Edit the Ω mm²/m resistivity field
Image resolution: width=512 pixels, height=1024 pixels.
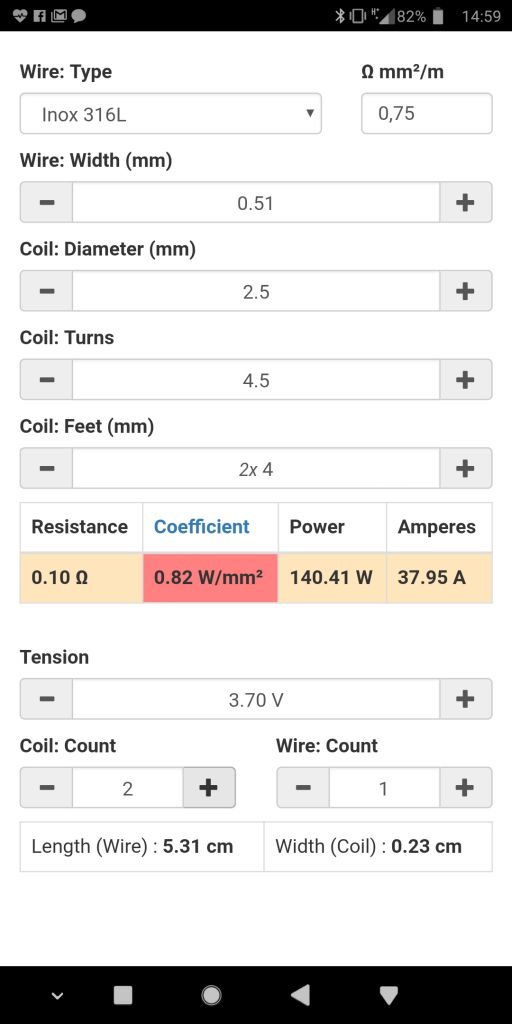[426, 114]
